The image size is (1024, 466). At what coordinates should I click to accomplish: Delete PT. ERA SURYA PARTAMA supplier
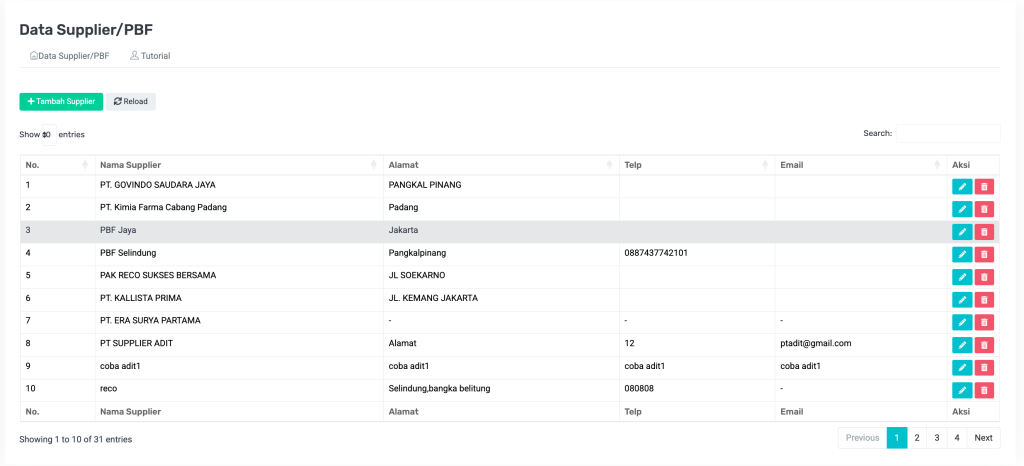[x=984, y=322]
